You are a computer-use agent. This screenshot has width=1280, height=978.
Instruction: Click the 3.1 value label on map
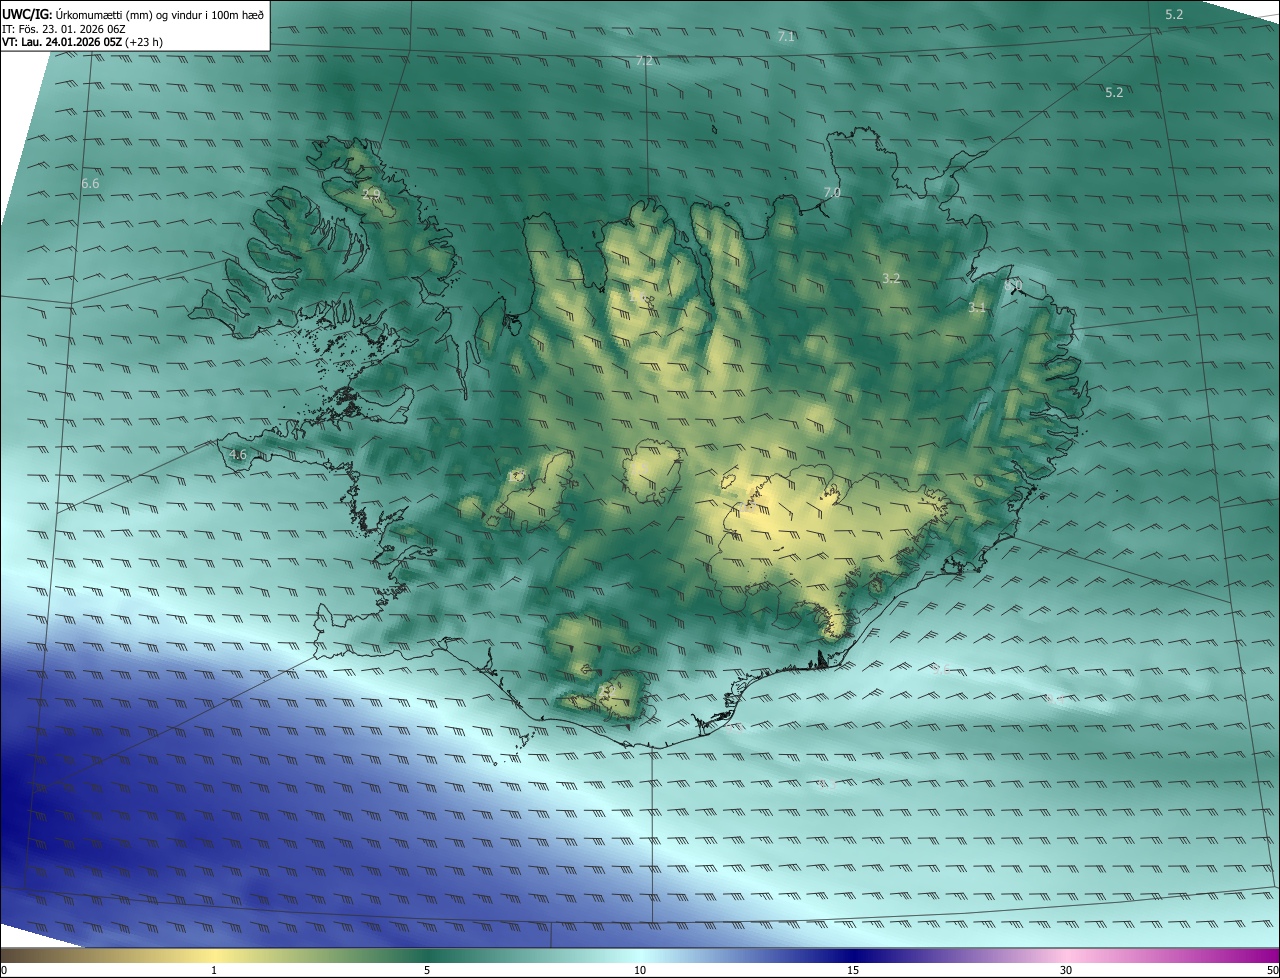pos(977,308)
